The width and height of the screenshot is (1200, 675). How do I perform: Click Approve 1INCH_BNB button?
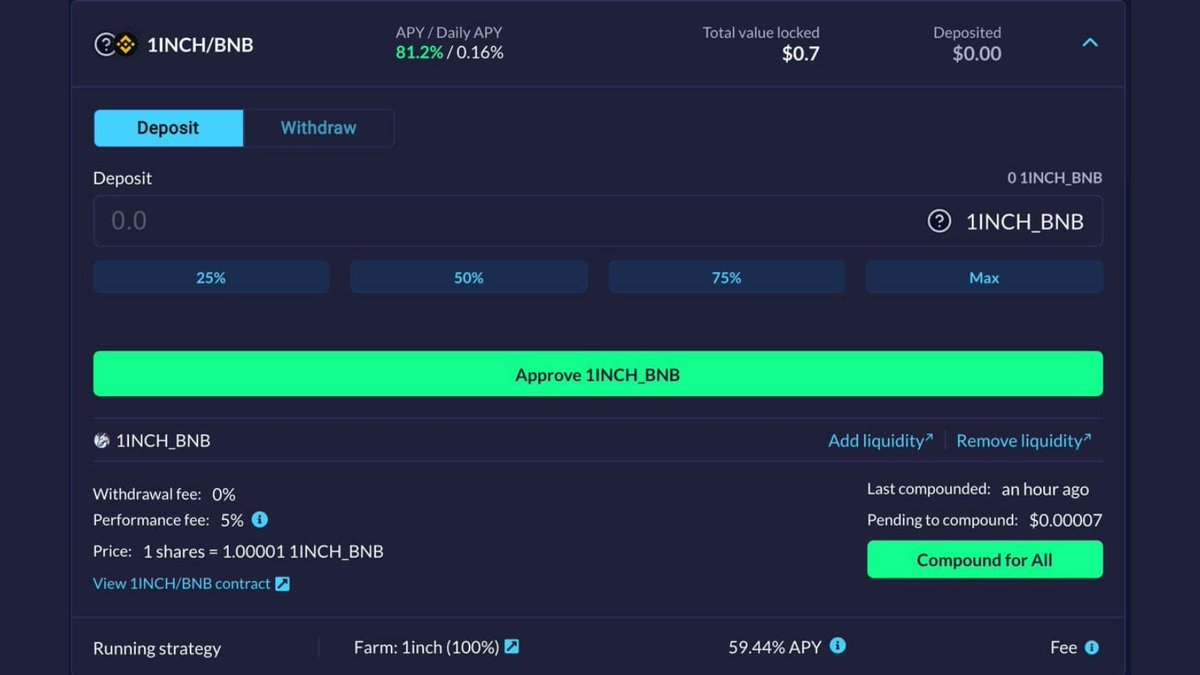point(598,374)
